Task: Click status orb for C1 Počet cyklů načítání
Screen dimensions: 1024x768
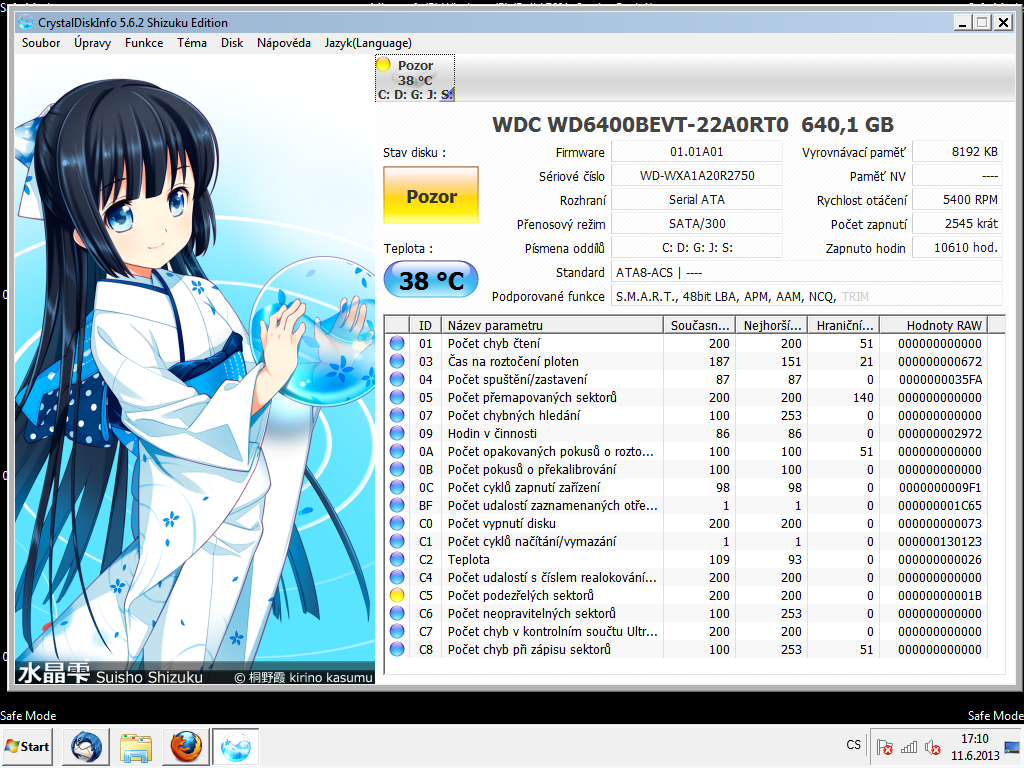Action: click(397, 541)
